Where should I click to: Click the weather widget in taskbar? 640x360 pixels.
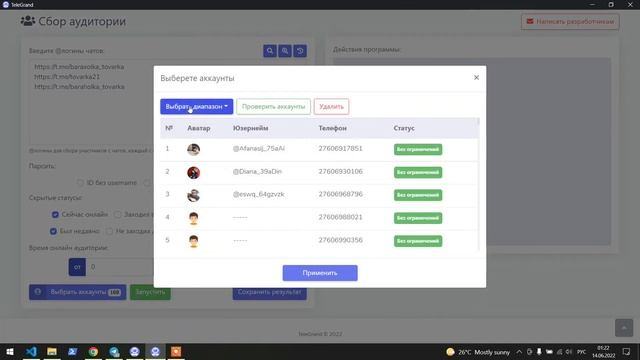coord(478,352)
